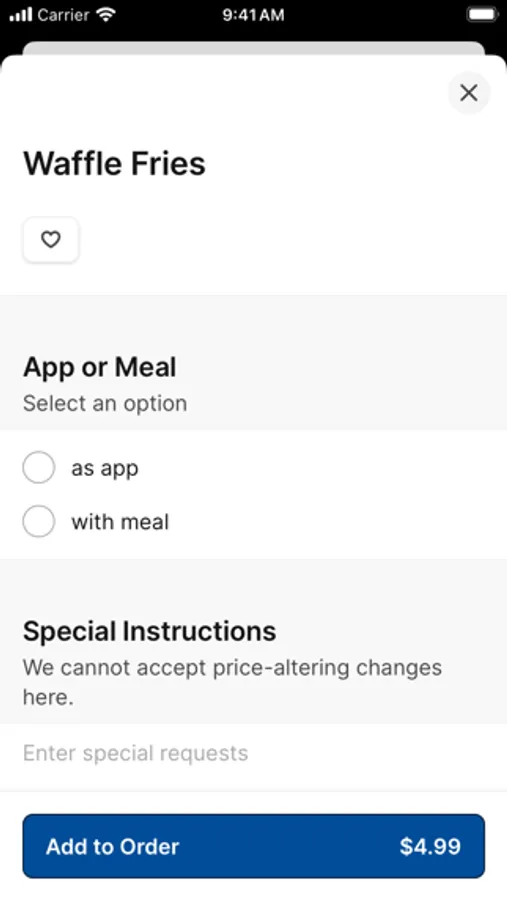Tap the price-altering changes notice text
The width and height of the screenshot is (507, 900).
(233, 682)
